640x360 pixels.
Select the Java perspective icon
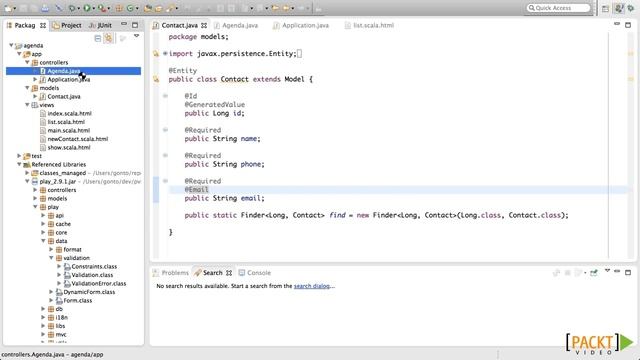tap(619, 8)
